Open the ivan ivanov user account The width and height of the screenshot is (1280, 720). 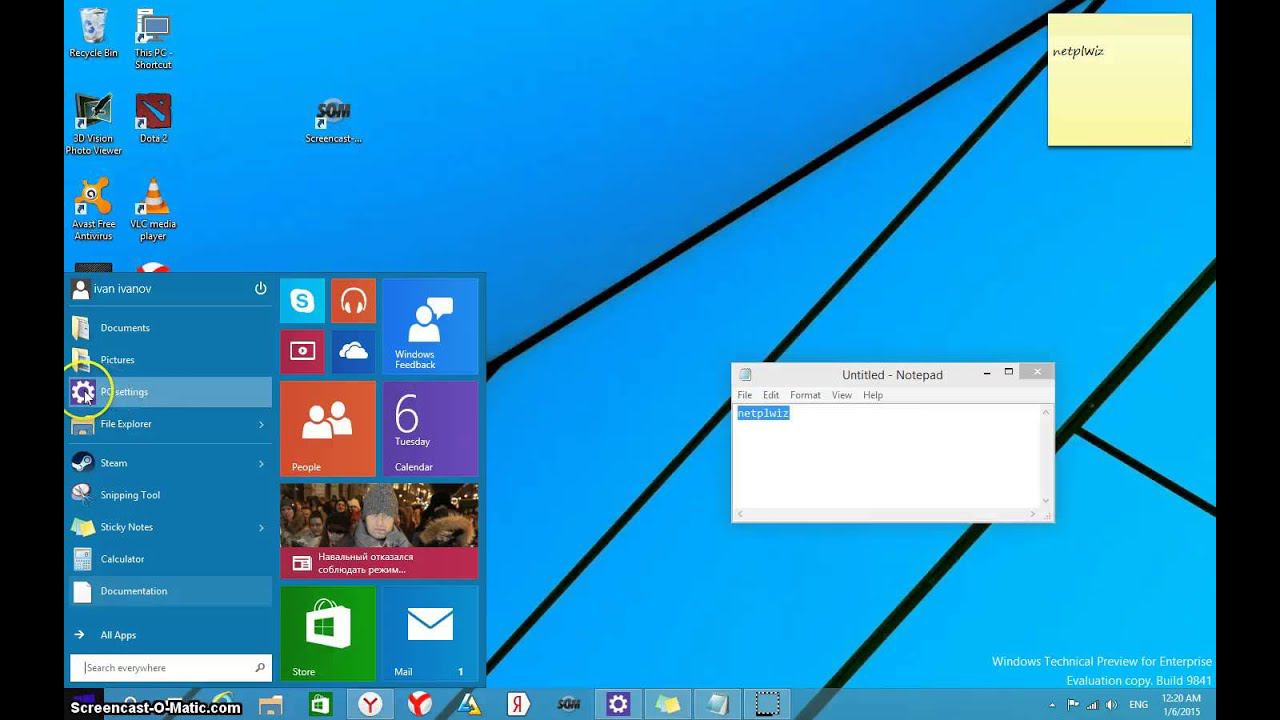[112, 288]
